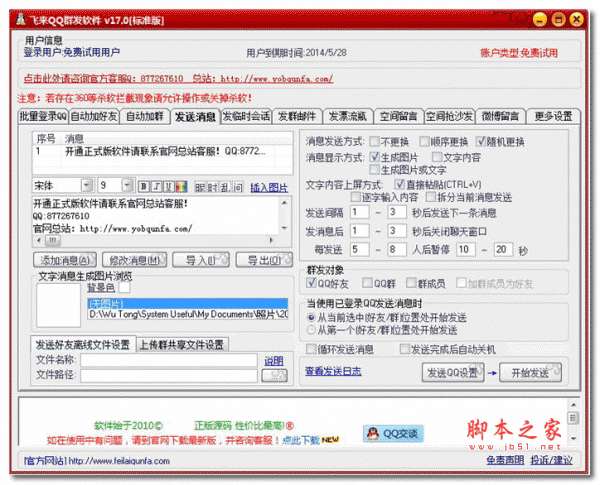Screen dimensions: 600x485
Task: Select the (无图片) list entry
Action: [x=188, y=304]
